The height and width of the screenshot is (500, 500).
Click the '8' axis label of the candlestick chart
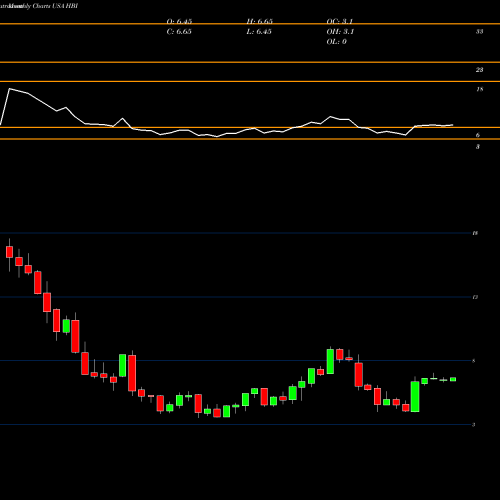tap(474, 361)
